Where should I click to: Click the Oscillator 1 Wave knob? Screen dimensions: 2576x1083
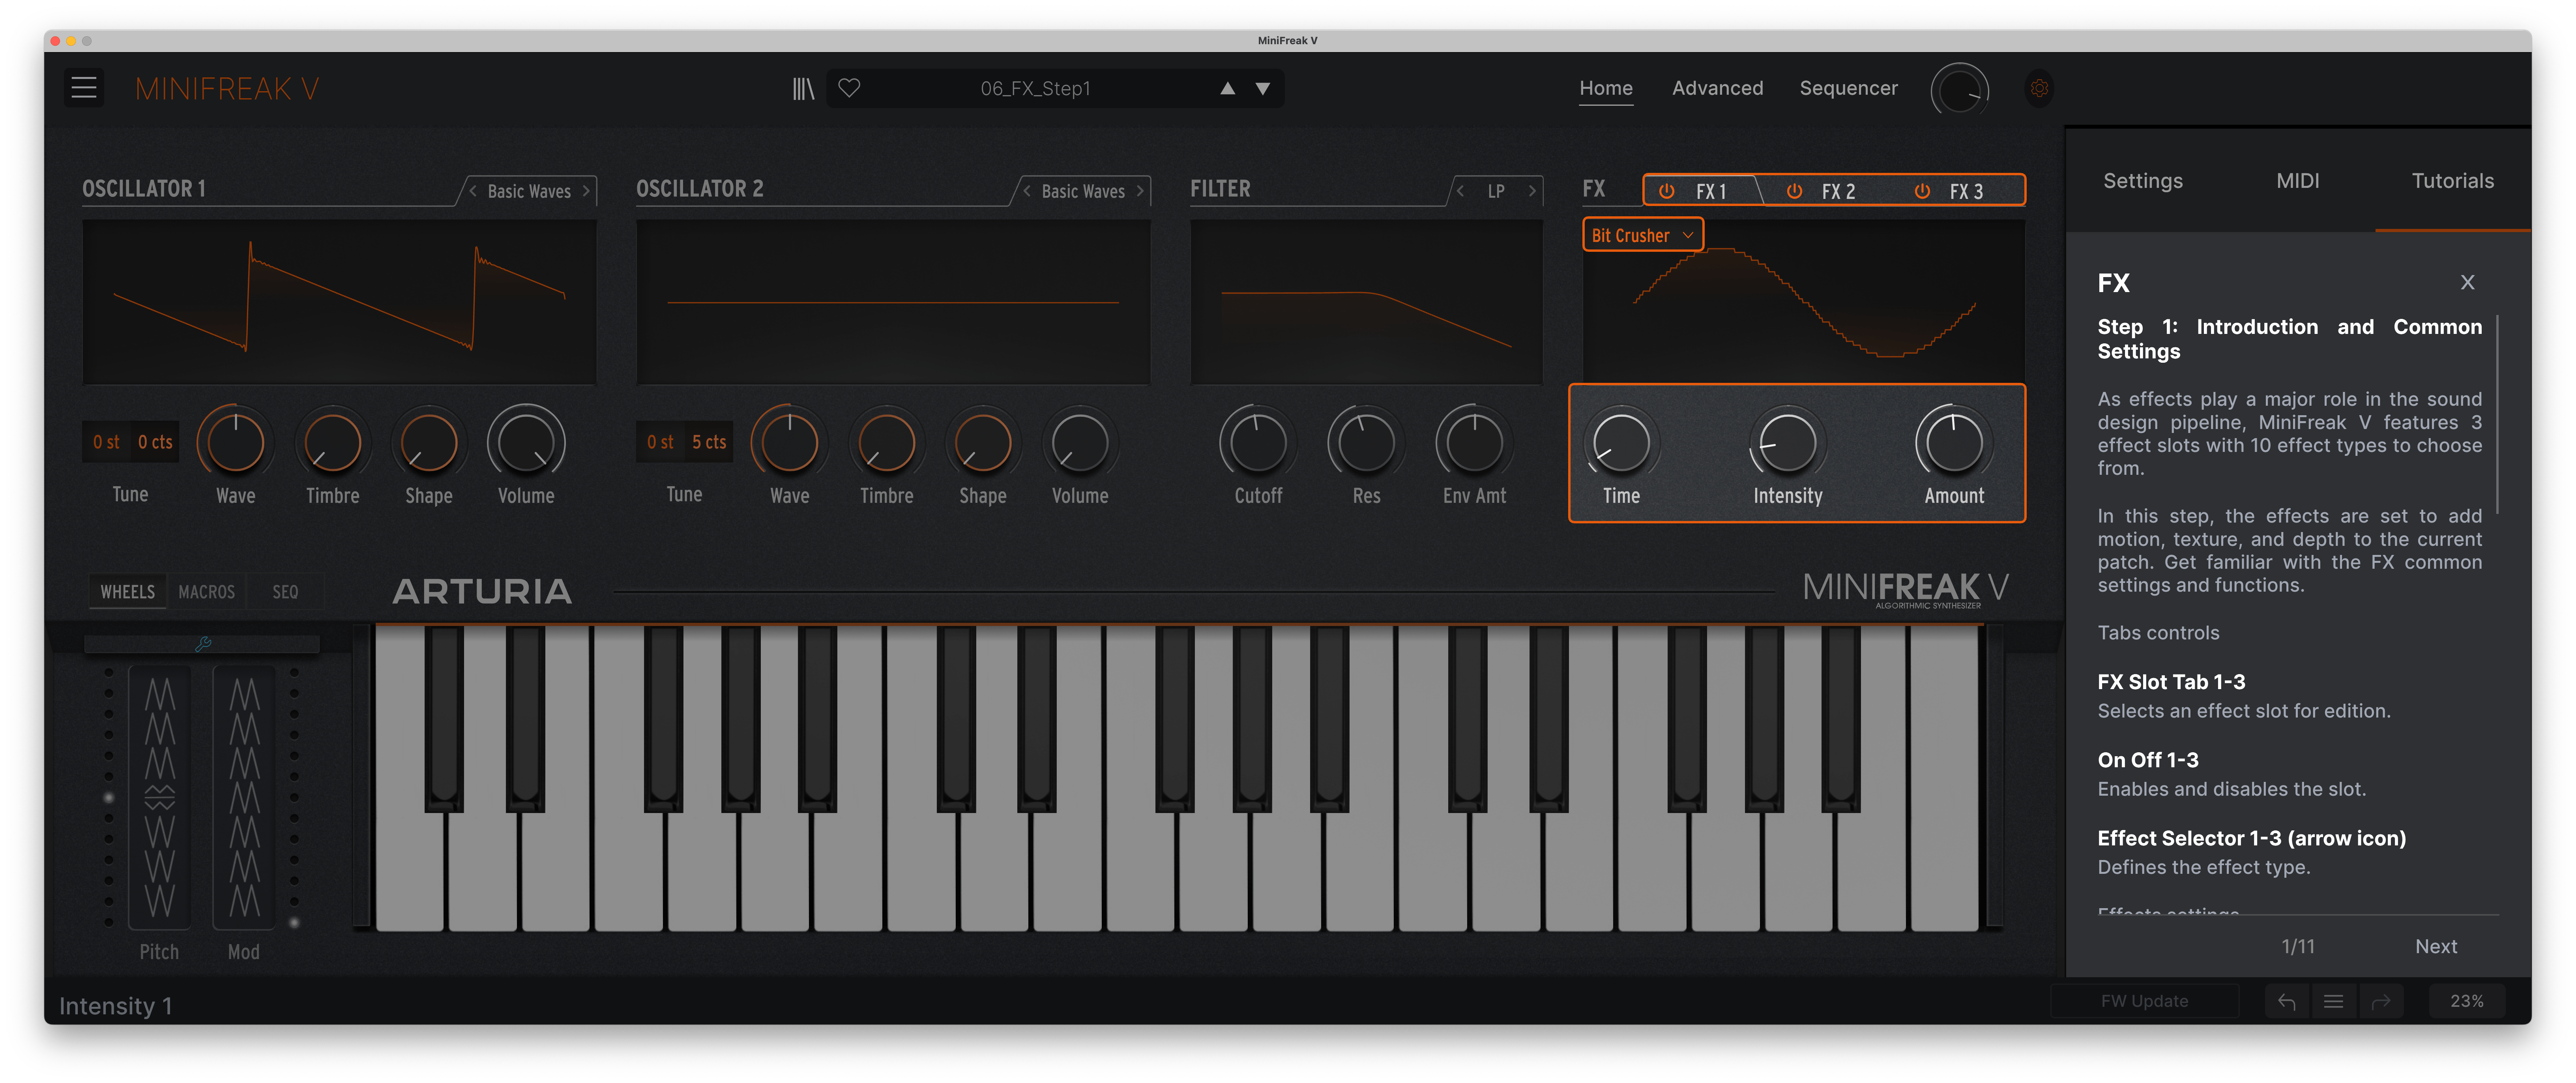[236, 442]
